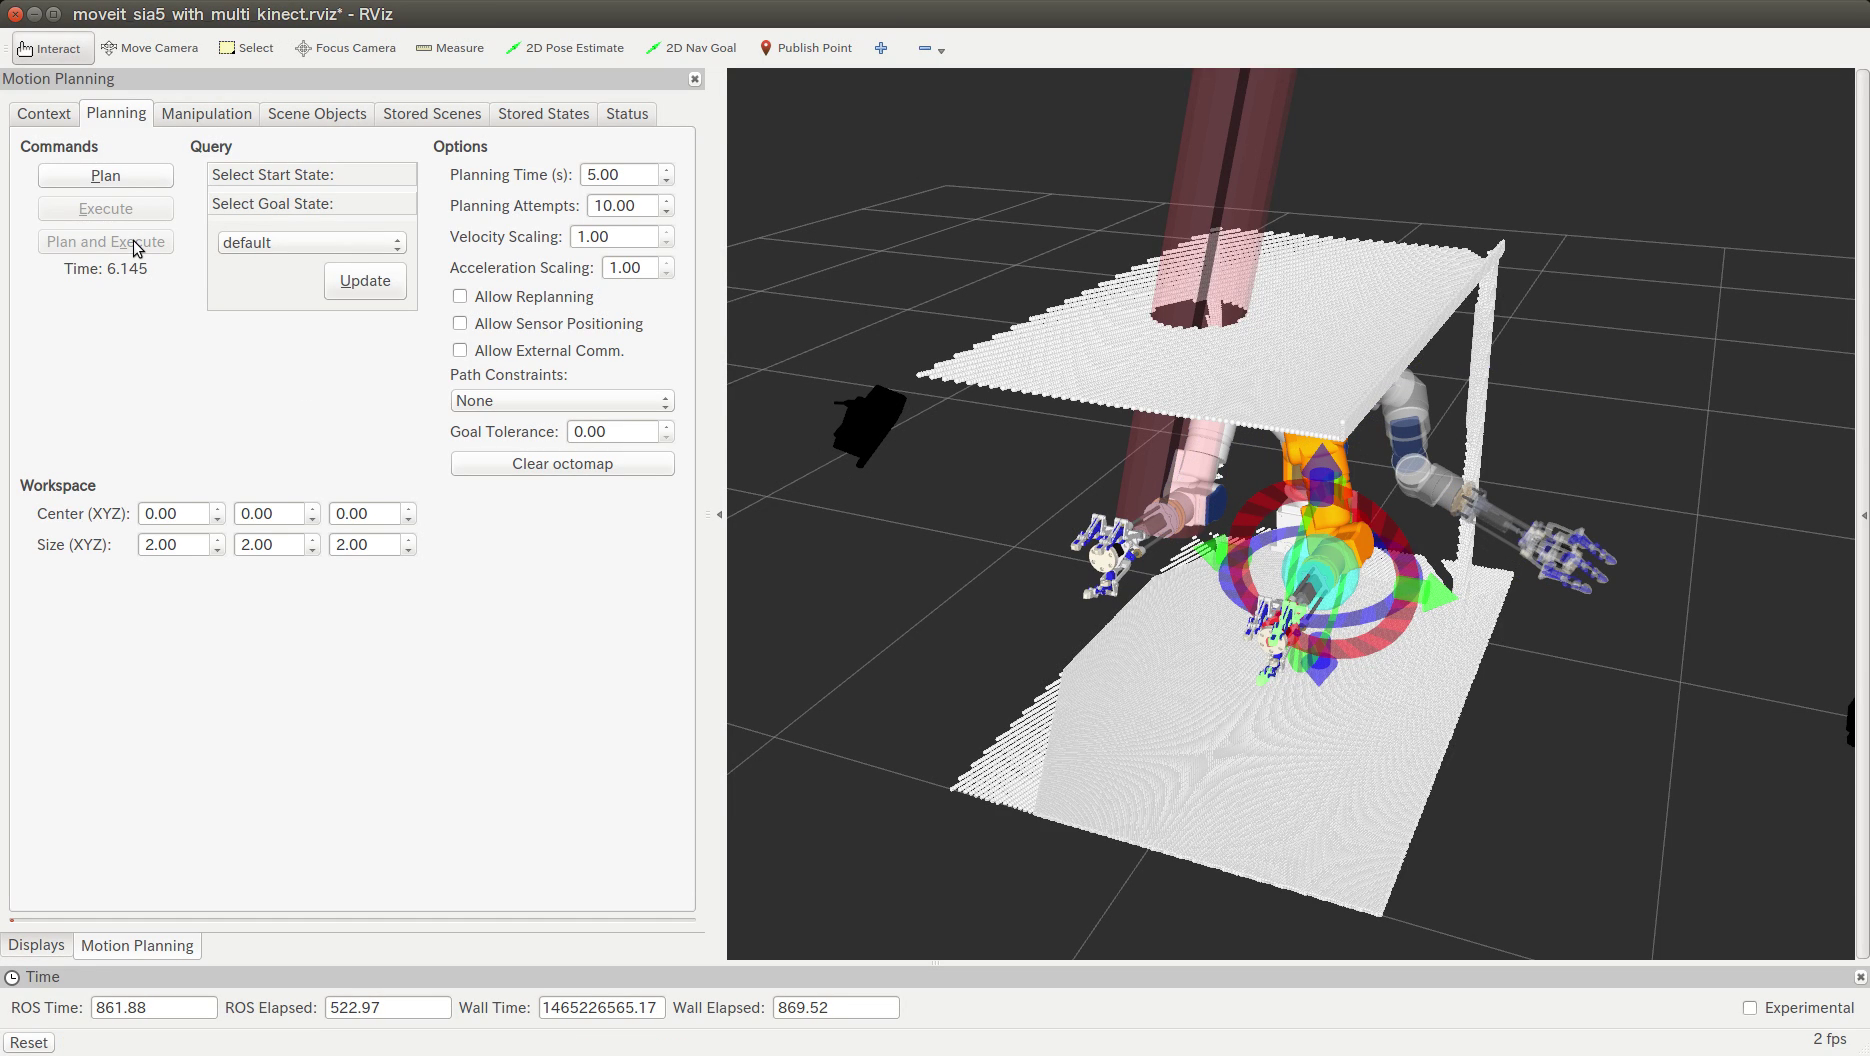Click the Velocity Scaling input field
The image size is (1870, 1056).
point(614,237)
